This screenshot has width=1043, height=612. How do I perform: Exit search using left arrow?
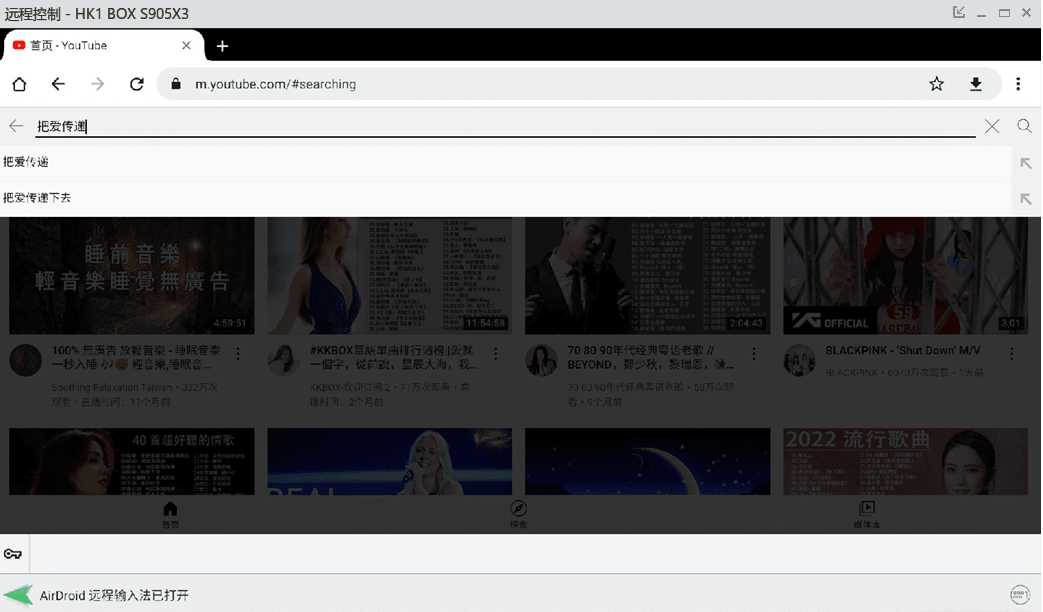[16, 126]
